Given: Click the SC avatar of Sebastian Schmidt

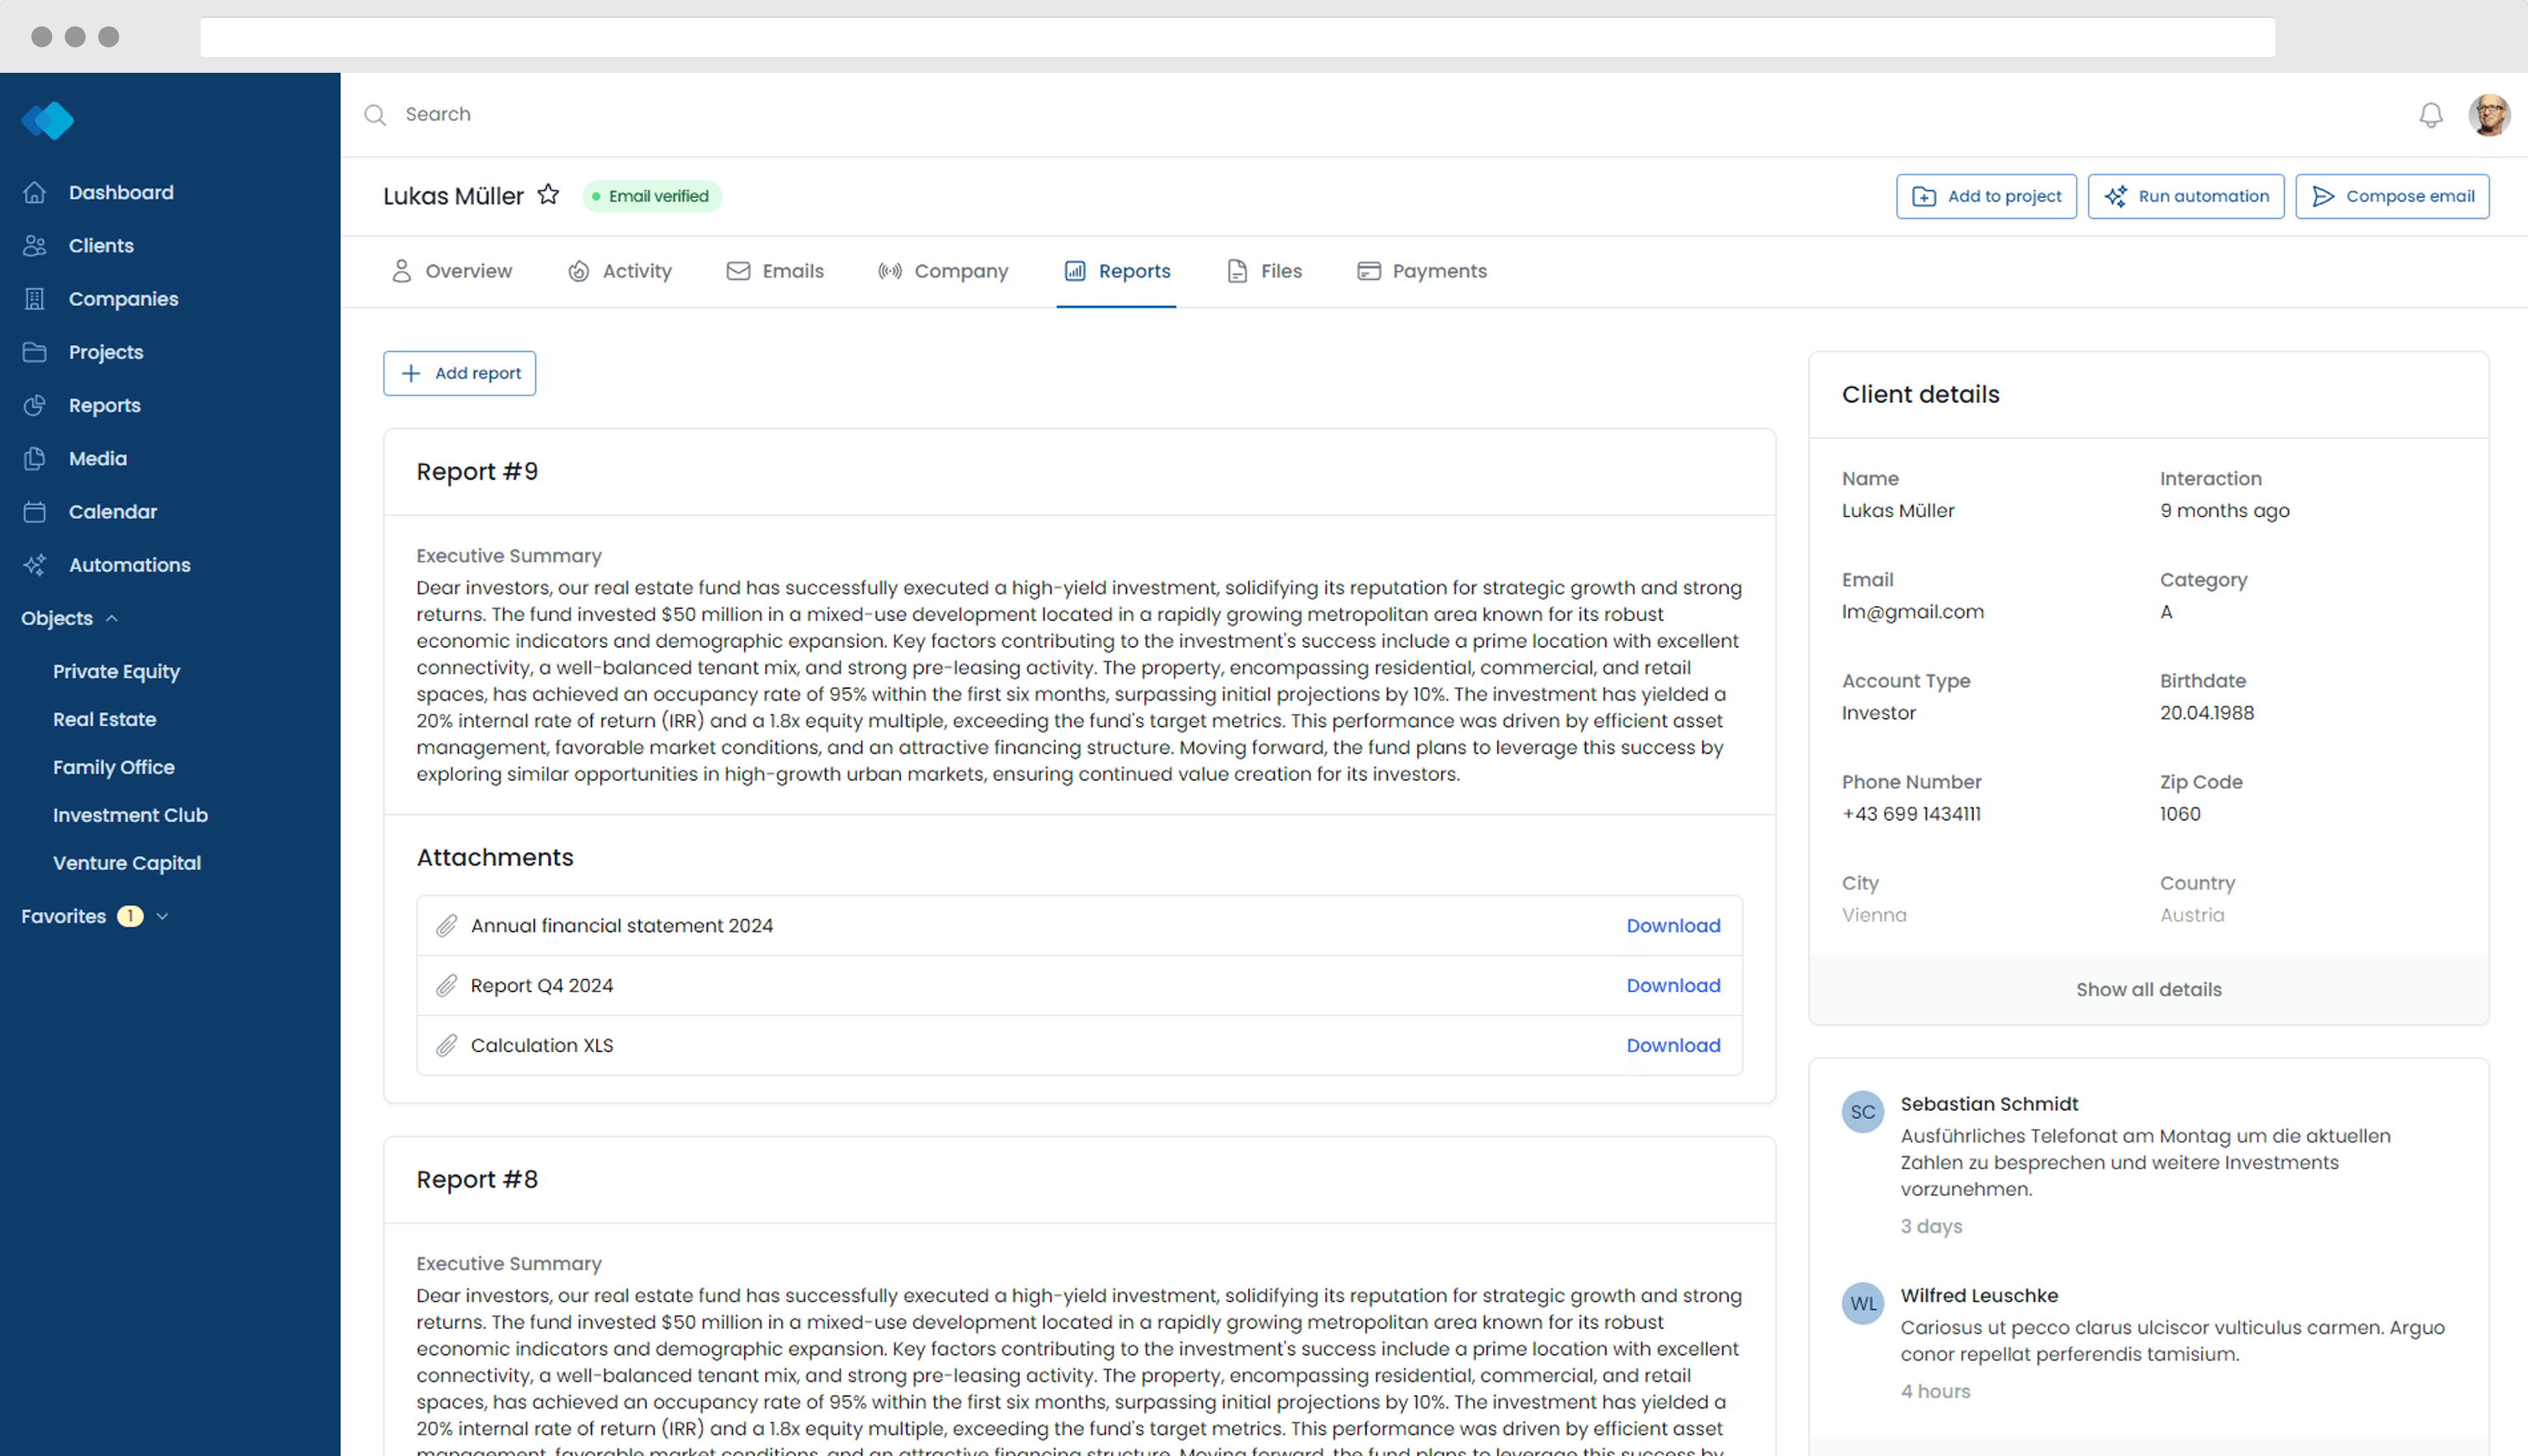Looking at the screenshot, I should pos(1862,1112).
